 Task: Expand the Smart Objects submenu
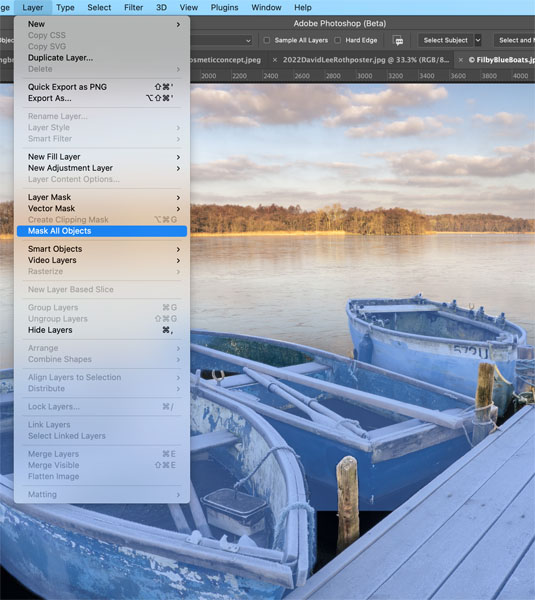pyautogui.click(x=102, y=249)
